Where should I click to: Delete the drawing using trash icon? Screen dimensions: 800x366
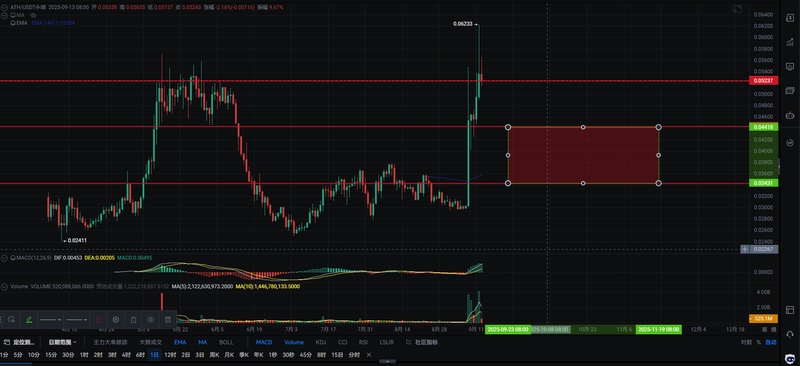(x=168, y=320)
